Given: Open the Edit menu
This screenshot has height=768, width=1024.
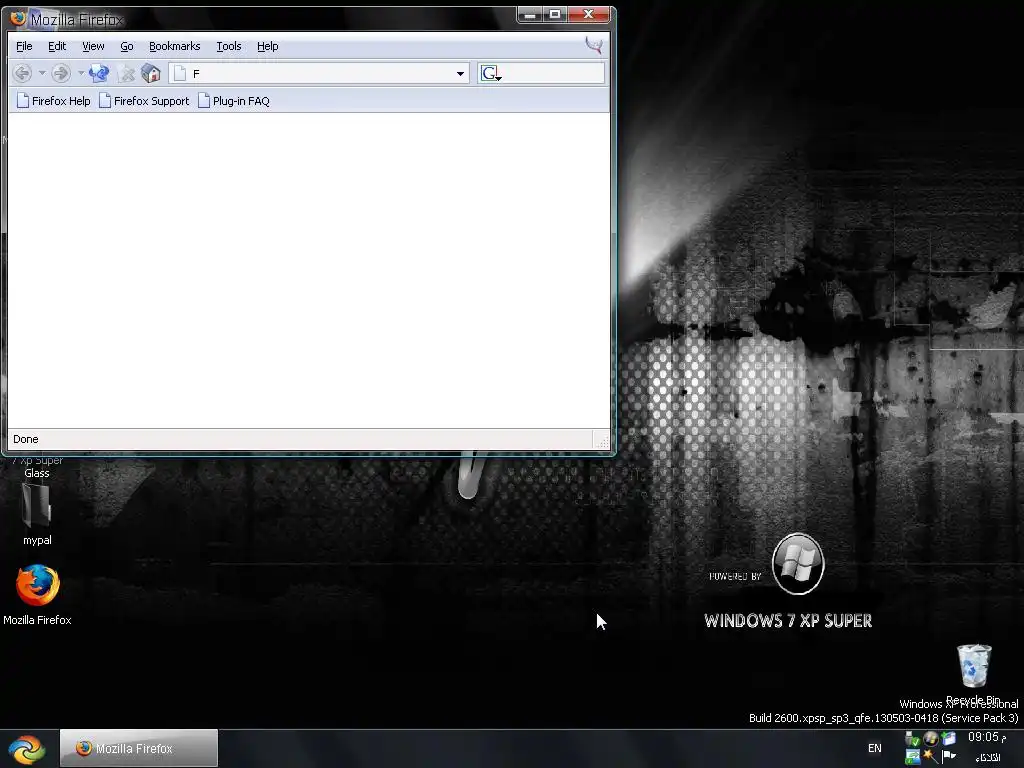Looking at the screenshot, I should [x=57, y=46].
